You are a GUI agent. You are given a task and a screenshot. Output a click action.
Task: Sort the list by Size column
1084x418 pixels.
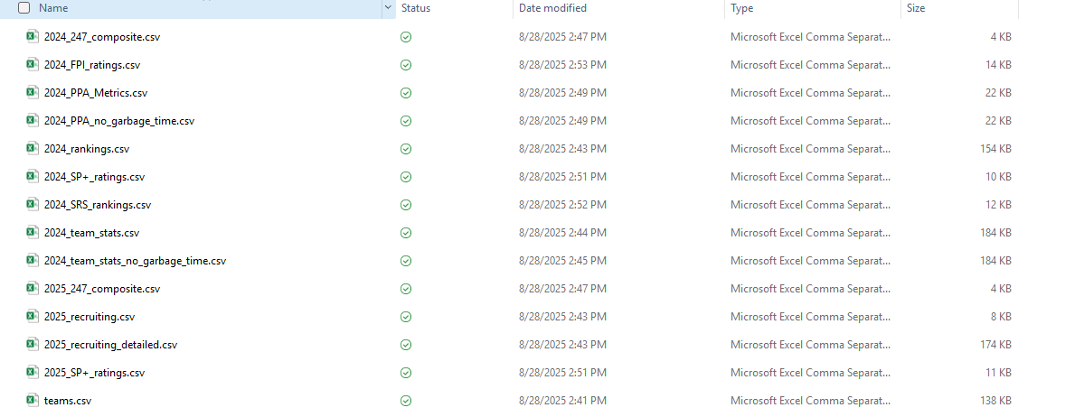915,8
